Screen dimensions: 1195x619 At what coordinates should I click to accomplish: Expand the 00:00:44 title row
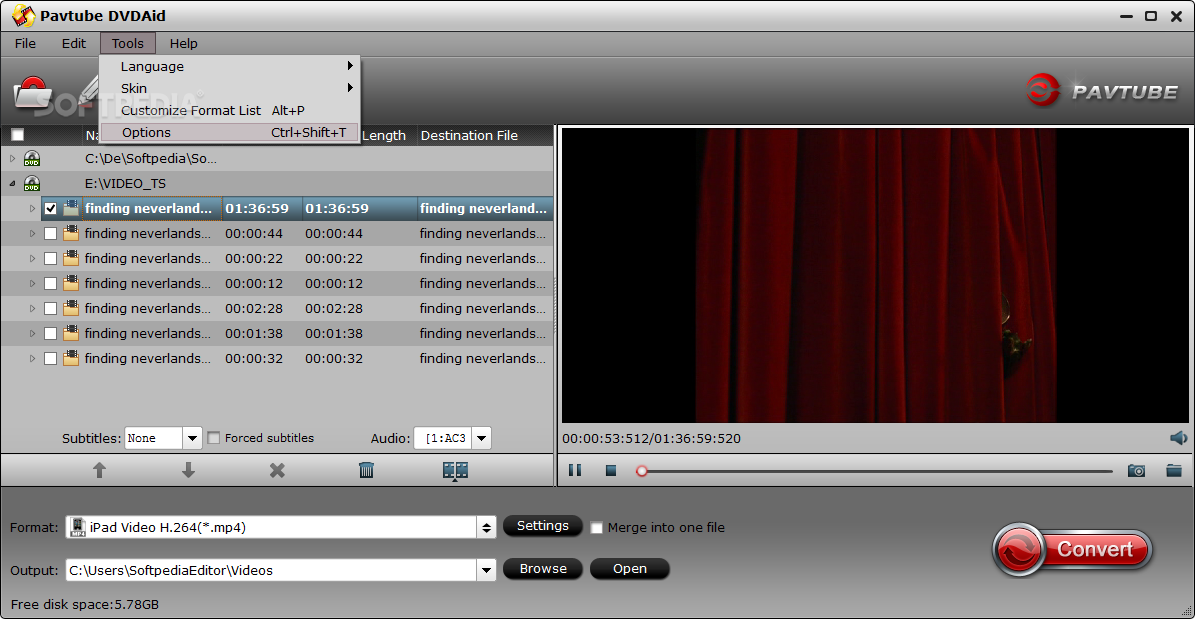tap(32, 233)
